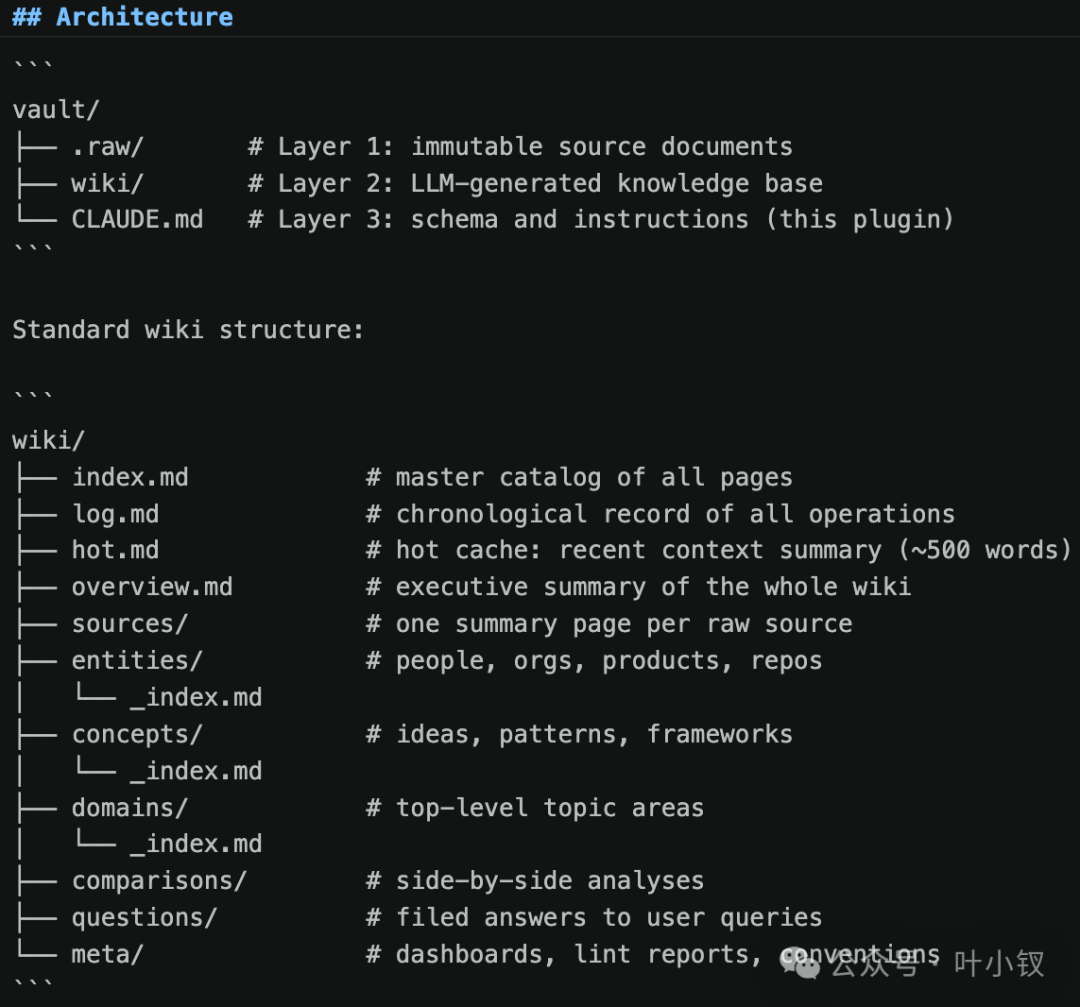Click the "side-by-side analyses" comment
This screenshot has height=1007, width=1080.
[x=535, y=881]
